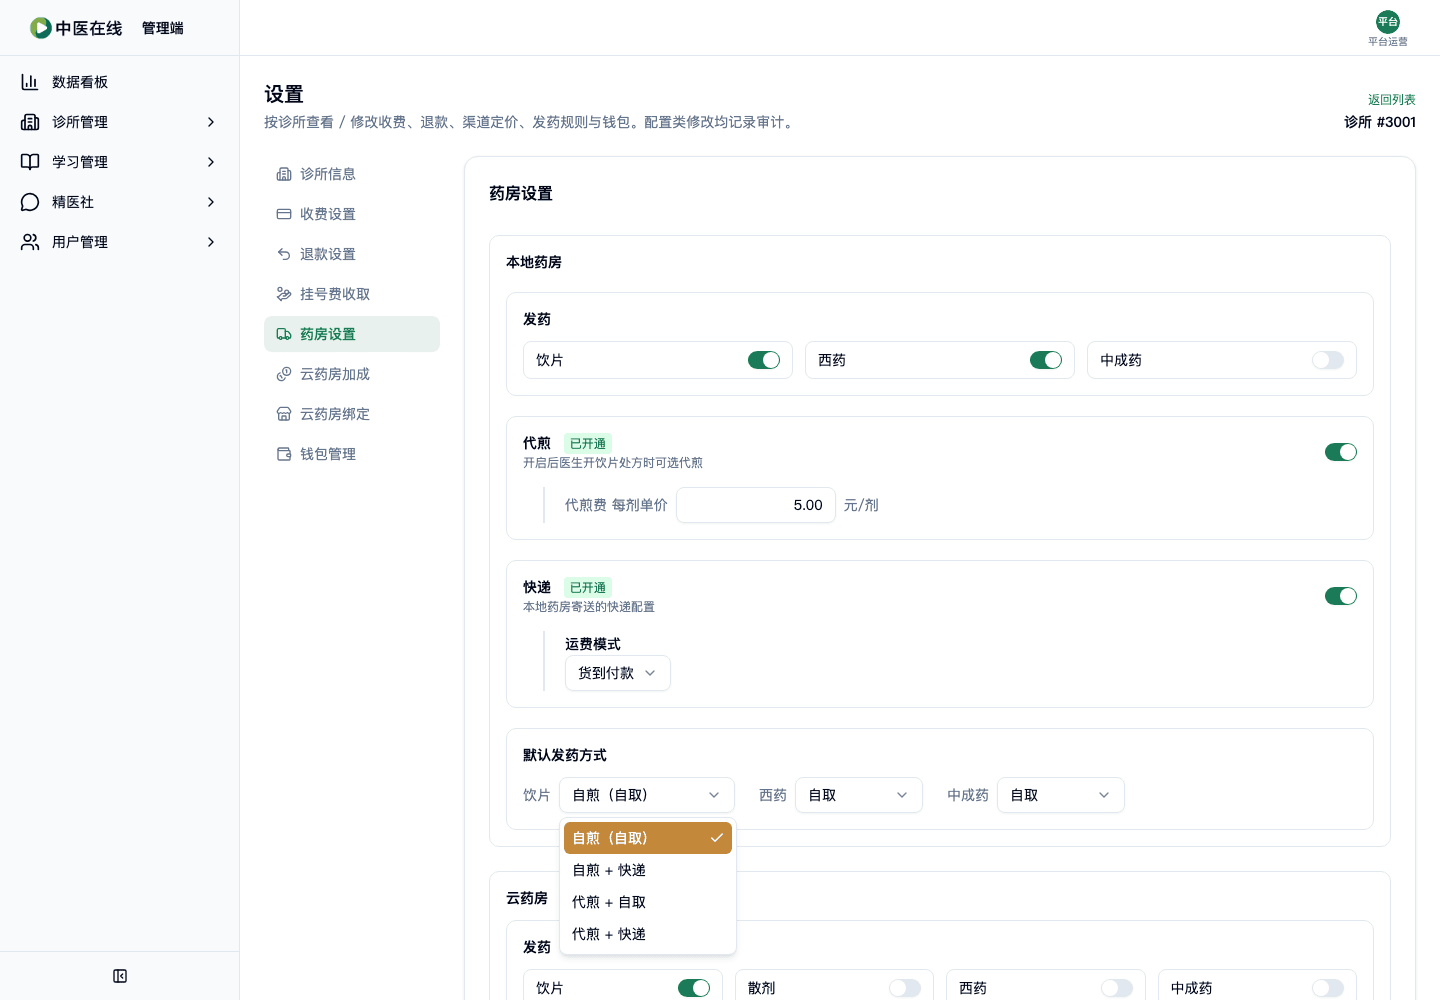Click the 平台运营 account label
Screen dimensions: 1440x1000
pyautogui.click(x=1388, y=42)
